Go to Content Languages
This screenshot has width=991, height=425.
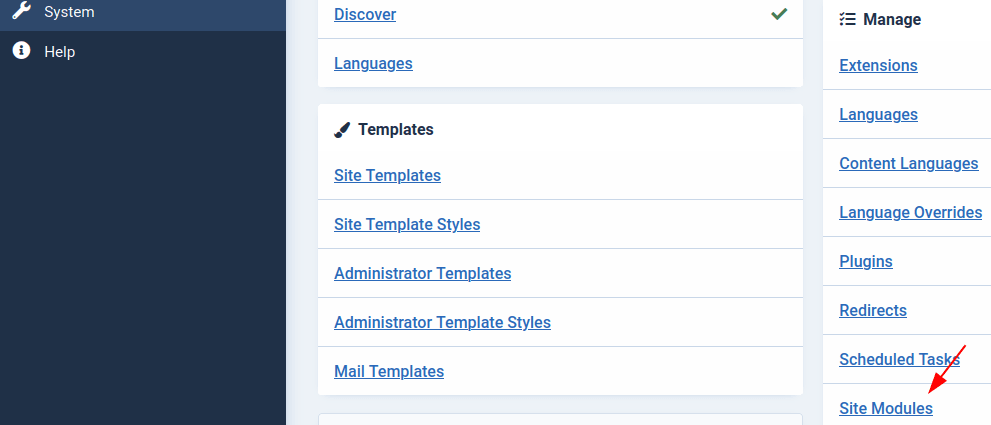908,163
